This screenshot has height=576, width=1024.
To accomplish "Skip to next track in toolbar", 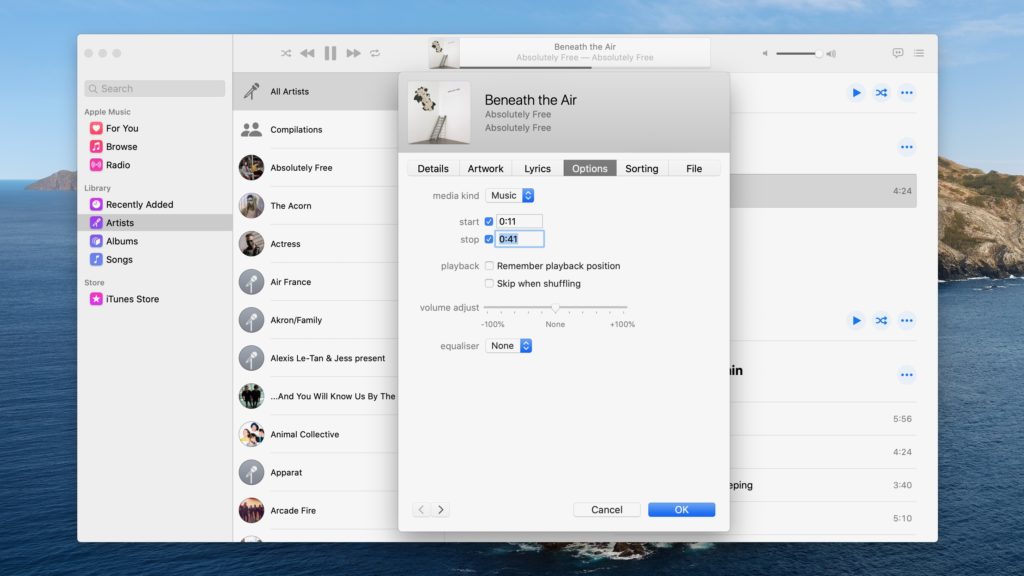I will pos(353,53).
